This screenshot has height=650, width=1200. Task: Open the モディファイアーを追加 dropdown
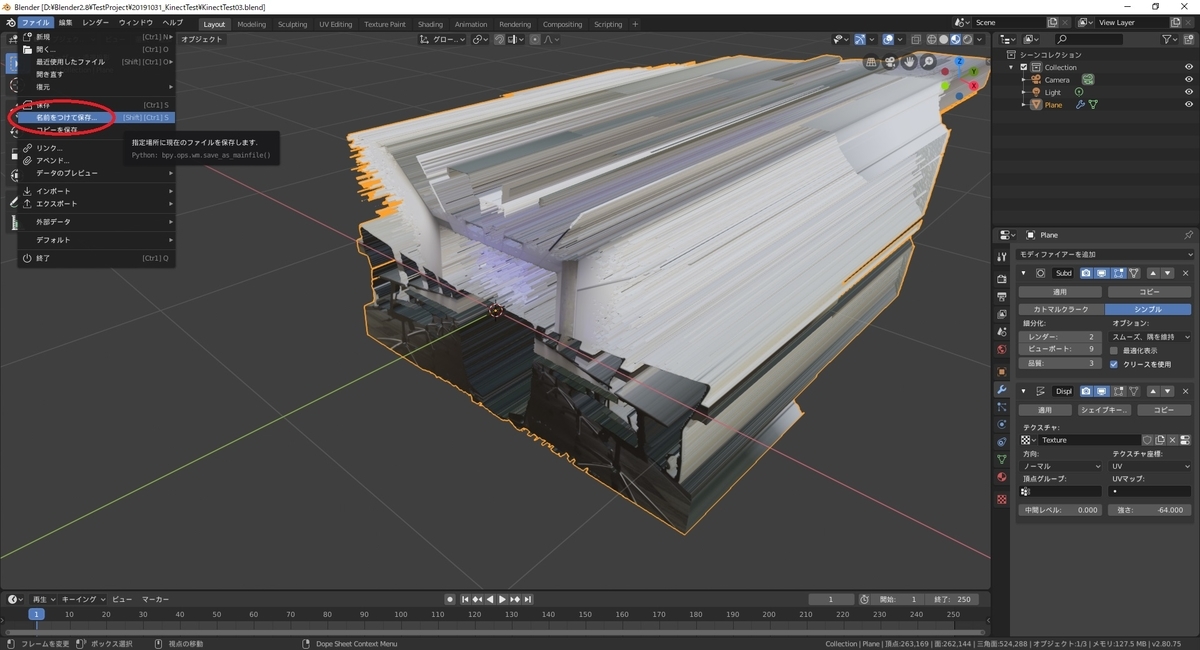pos(1106,255)
